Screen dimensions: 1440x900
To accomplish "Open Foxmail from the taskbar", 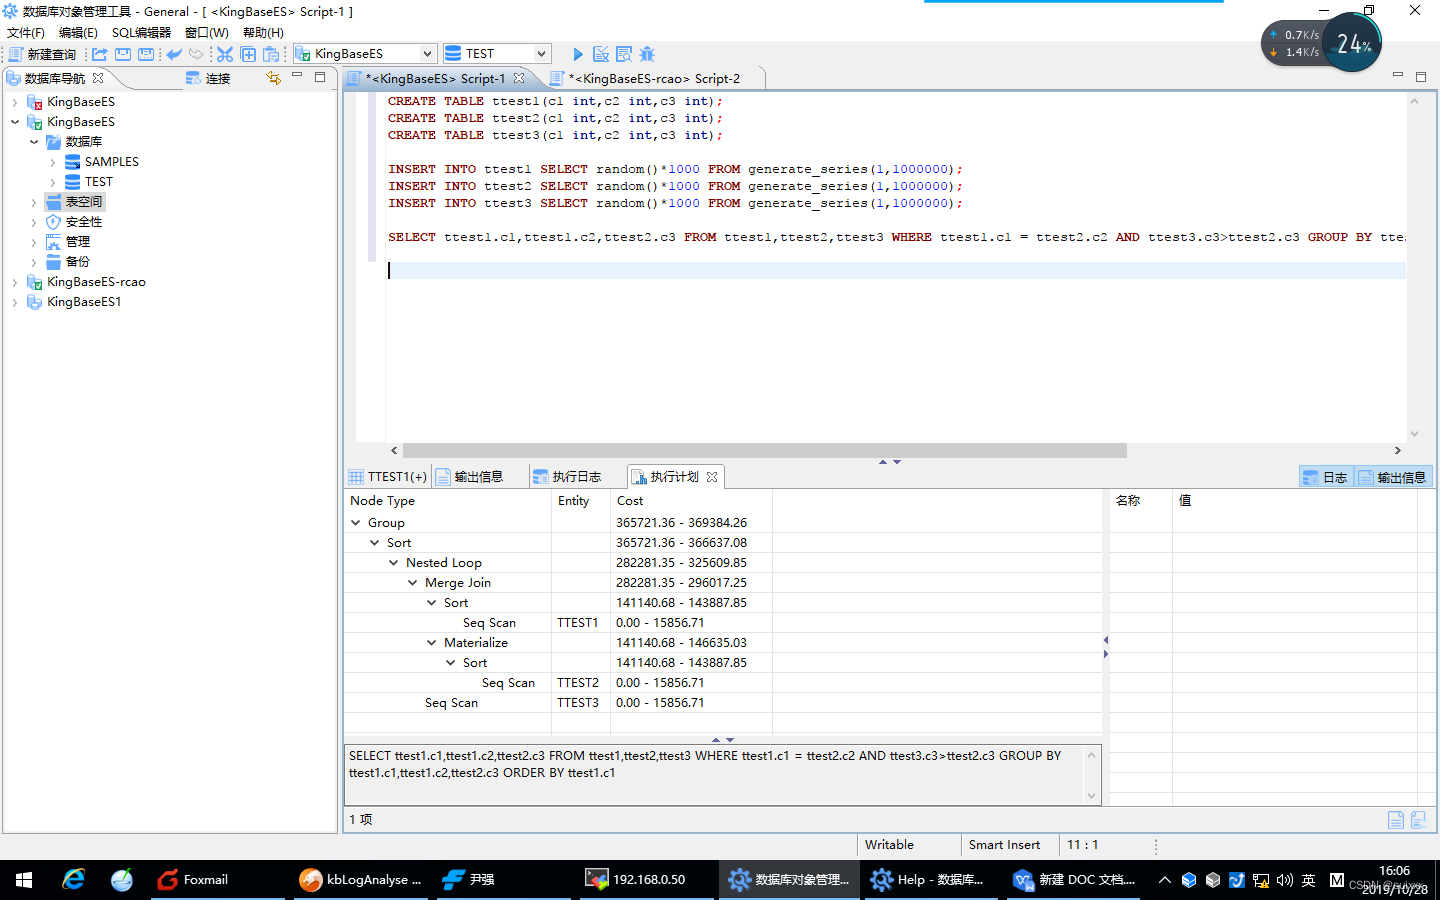I will pyautogui.click(x=193, y=880).
